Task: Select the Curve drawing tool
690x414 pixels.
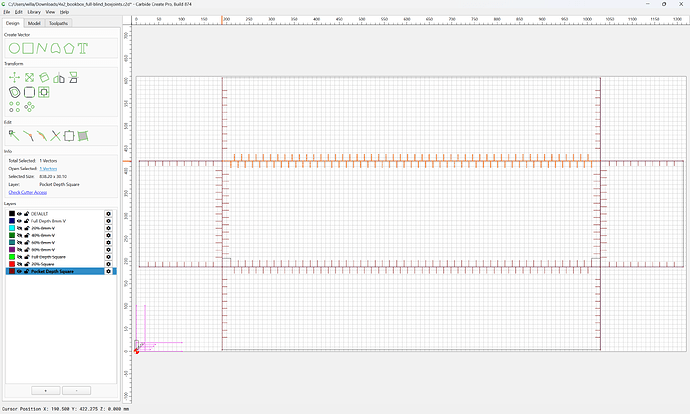Action: pyautogui.click(x=55, y=48)
